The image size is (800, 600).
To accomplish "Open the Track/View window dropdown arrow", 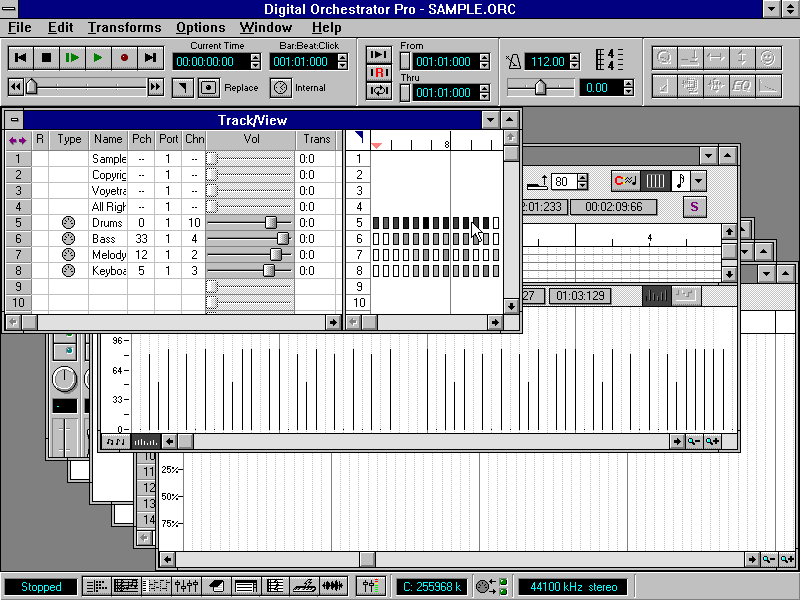I will (490, 120).
